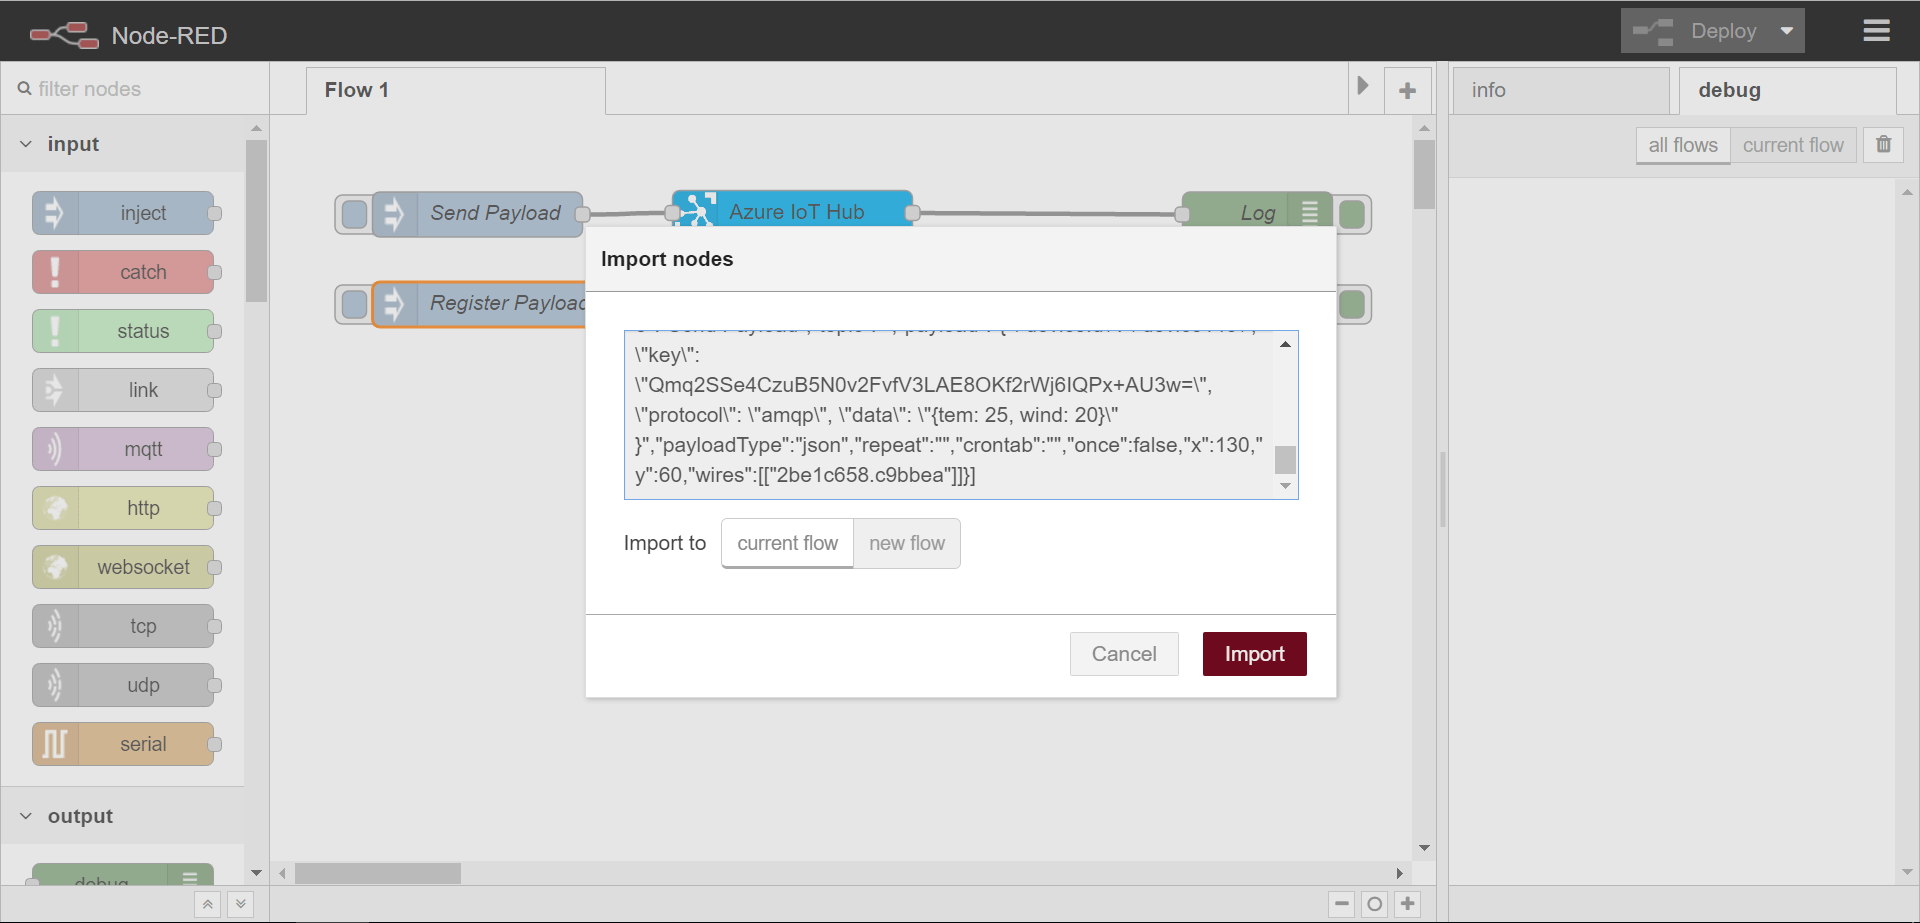
Task: Select the inject node in the palette
Action: (124, 212)
